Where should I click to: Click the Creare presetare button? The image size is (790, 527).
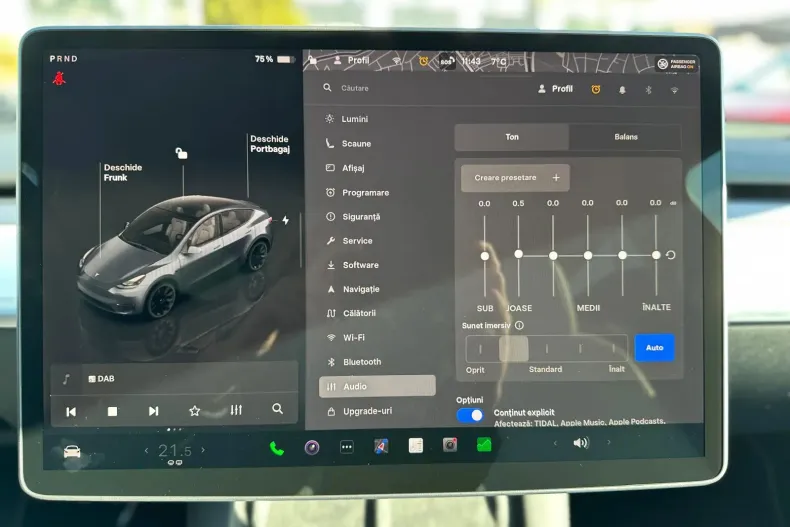pos(515,178)
